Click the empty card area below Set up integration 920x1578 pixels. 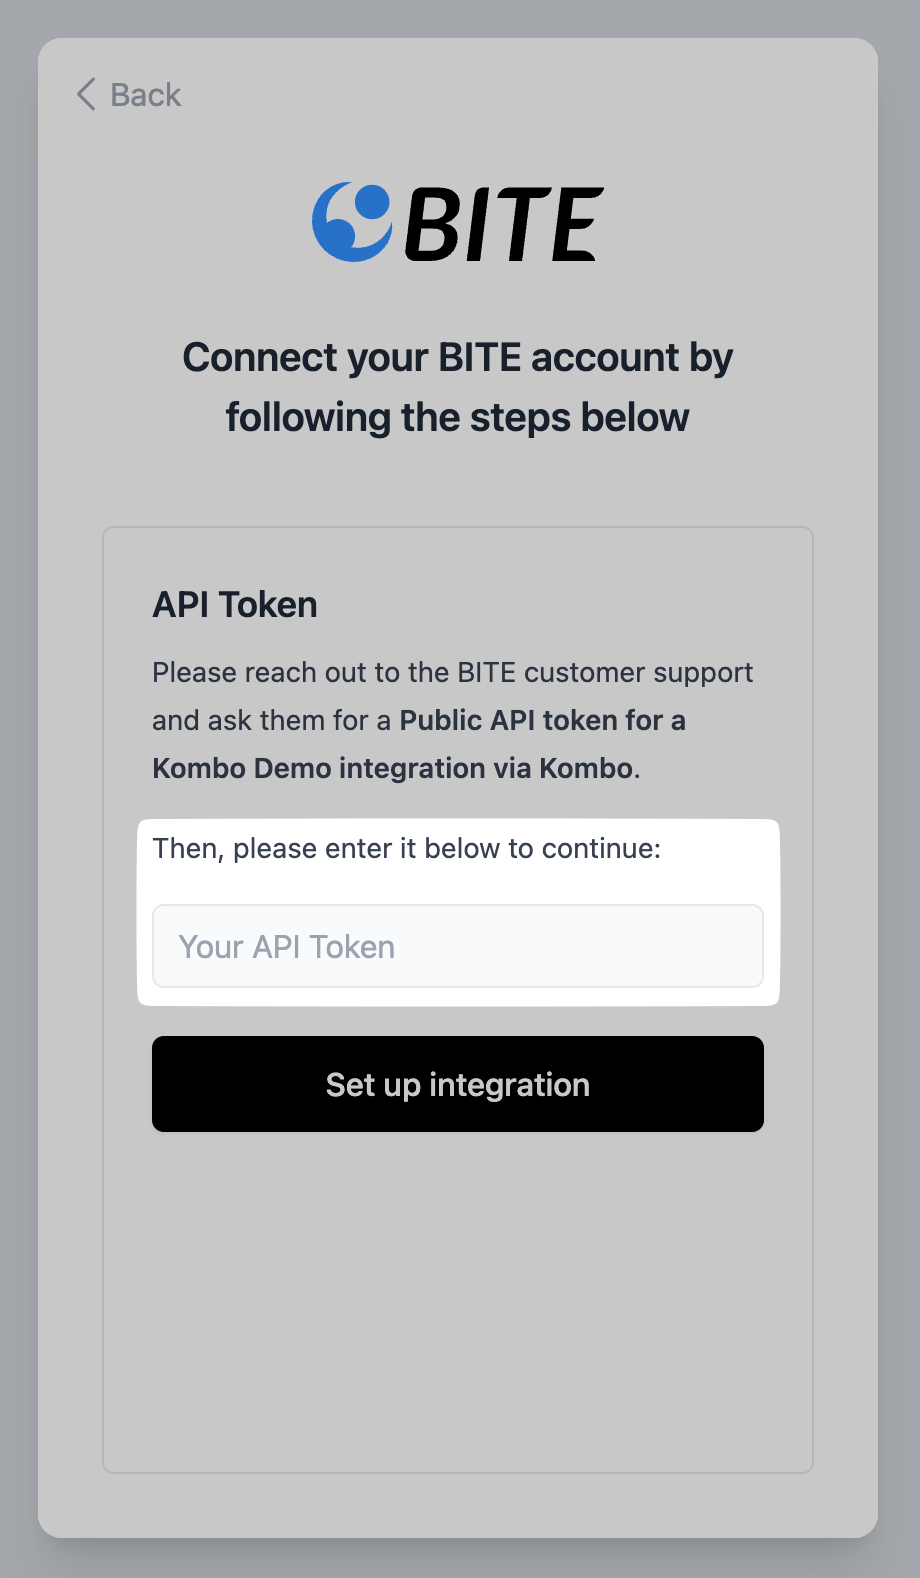(458, 1300)
